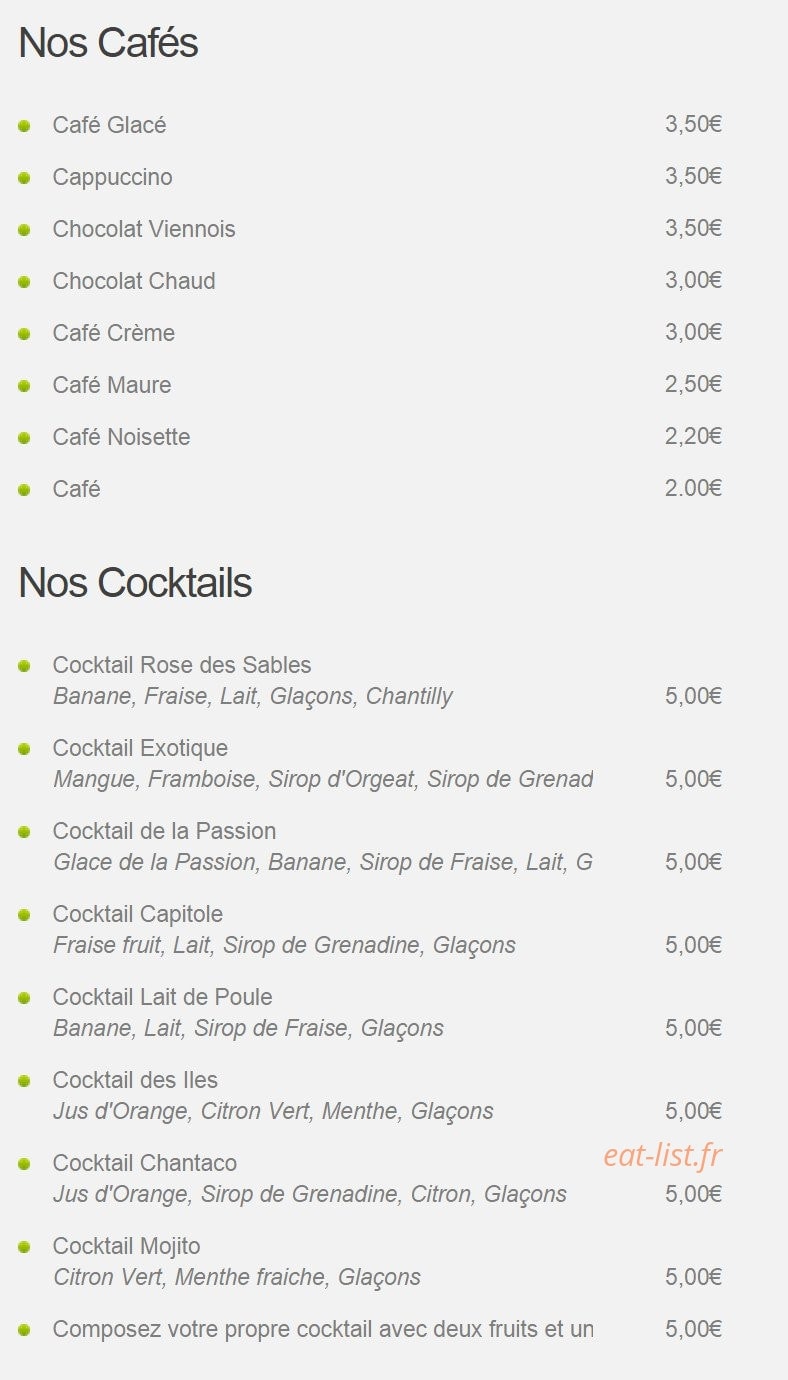Click the eat-list.fr watermark logo
The image size is (788, 1380).
click(x=662, y=1155)
